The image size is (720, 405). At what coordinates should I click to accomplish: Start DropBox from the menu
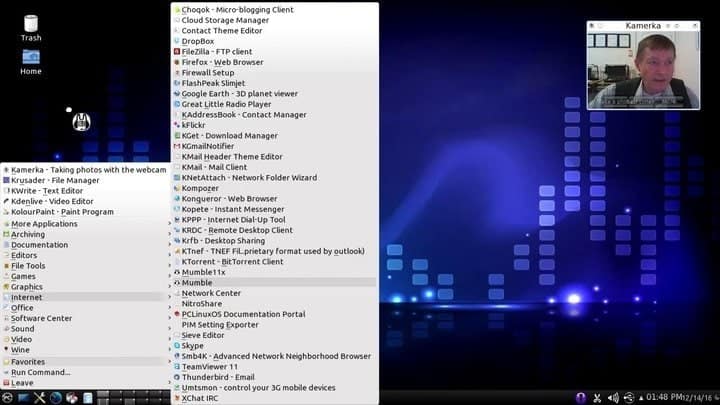click(275, 41)
